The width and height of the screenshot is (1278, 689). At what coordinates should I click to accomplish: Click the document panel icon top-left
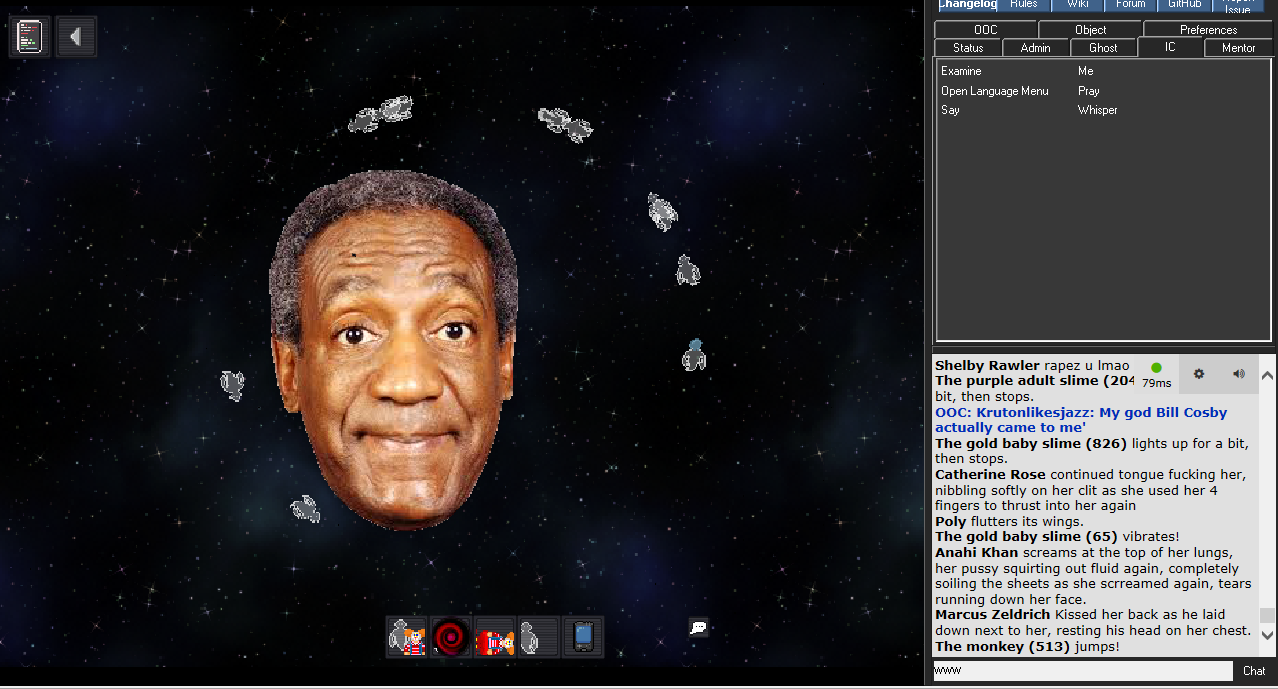30,37
